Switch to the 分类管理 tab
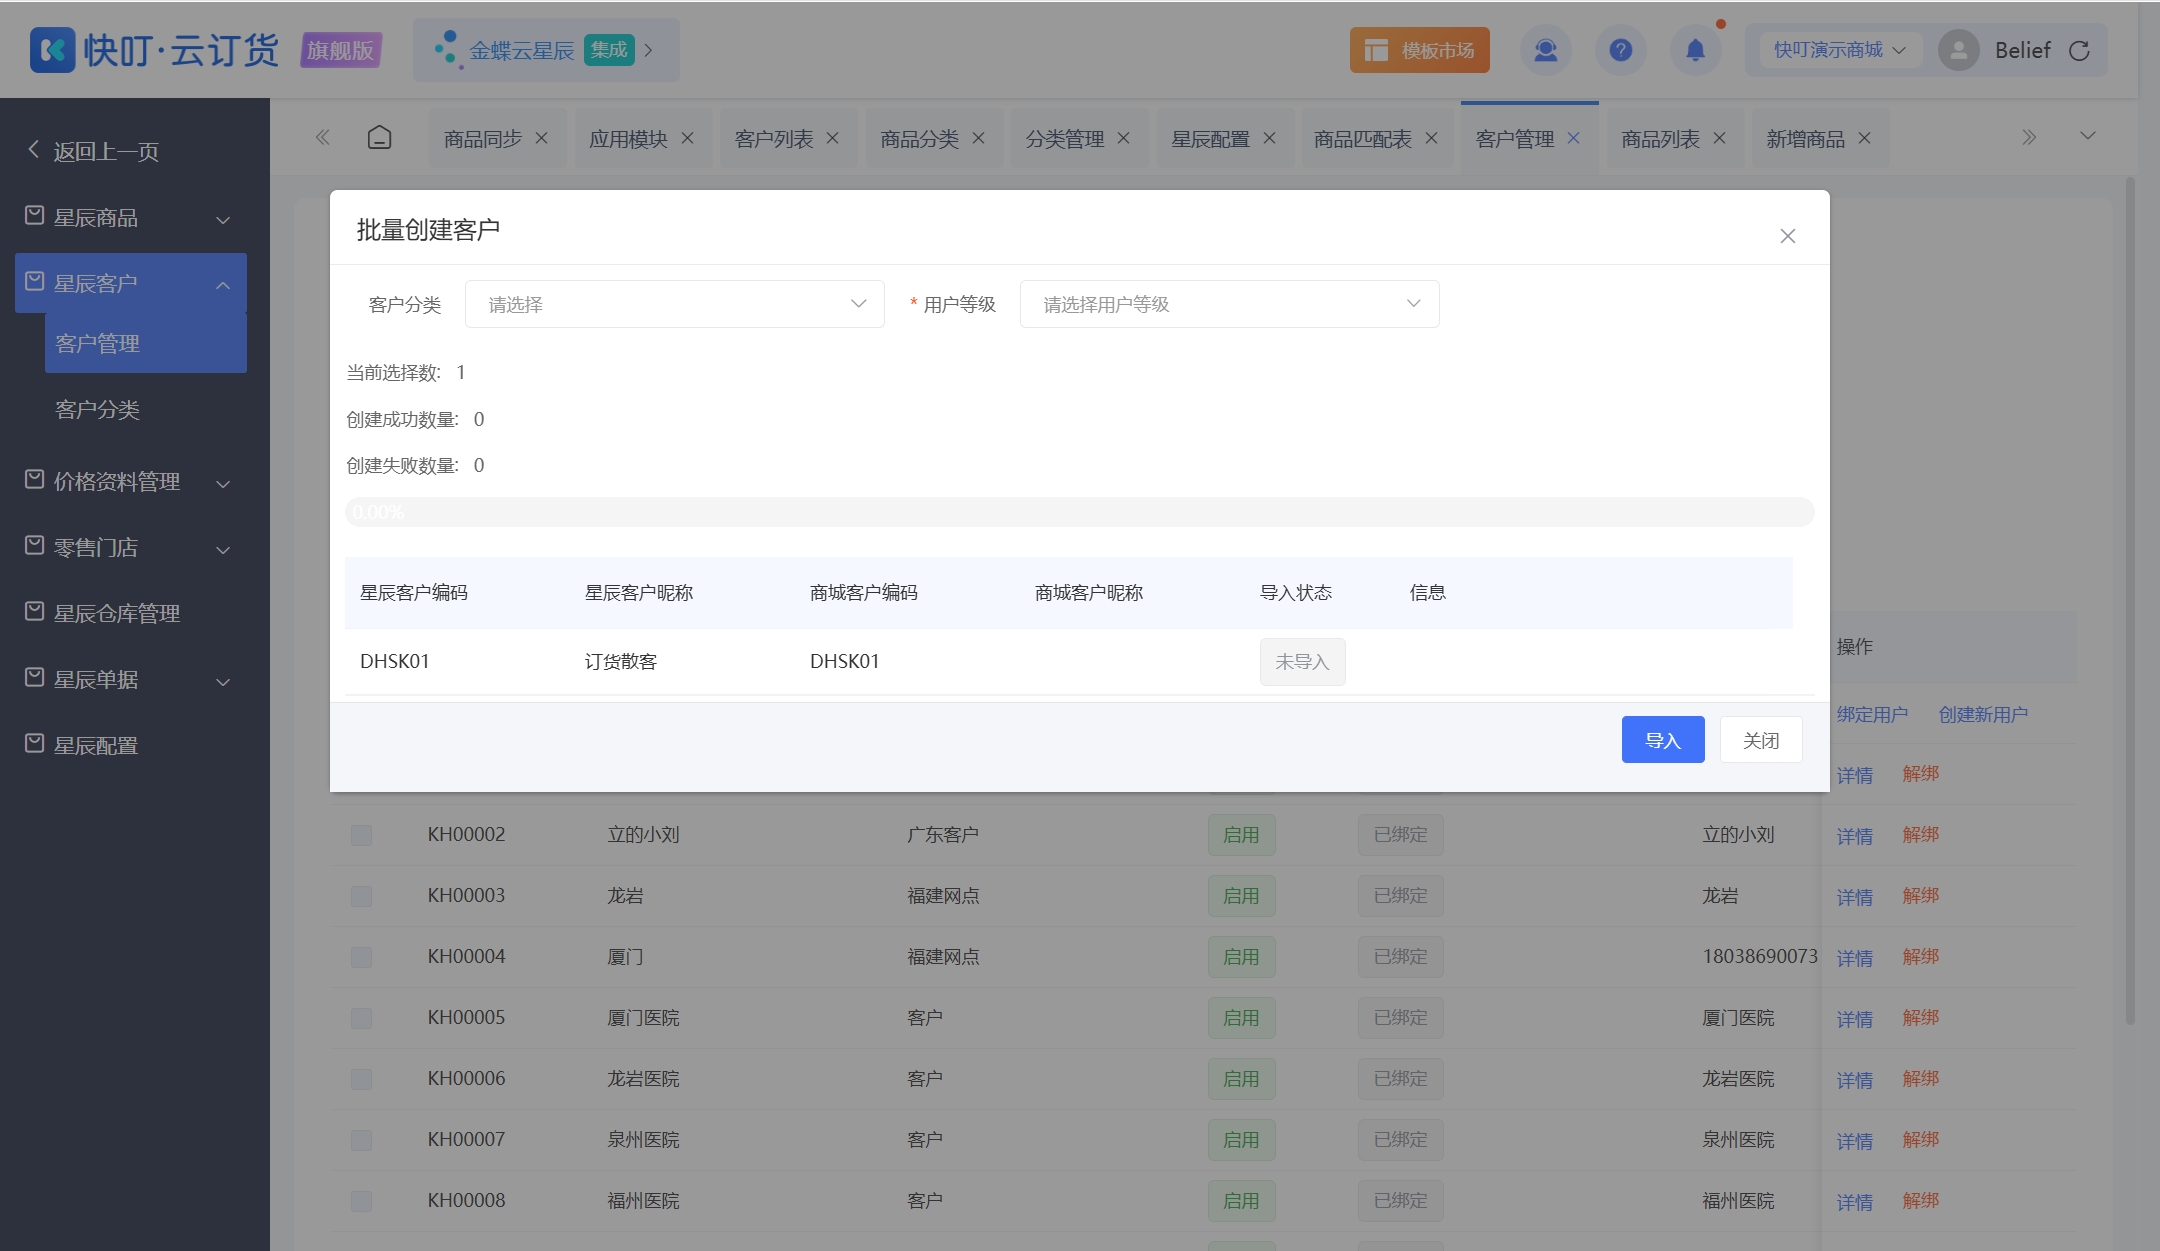The height and width of the screenshot is (1251, 2160). coord(1065,139)
